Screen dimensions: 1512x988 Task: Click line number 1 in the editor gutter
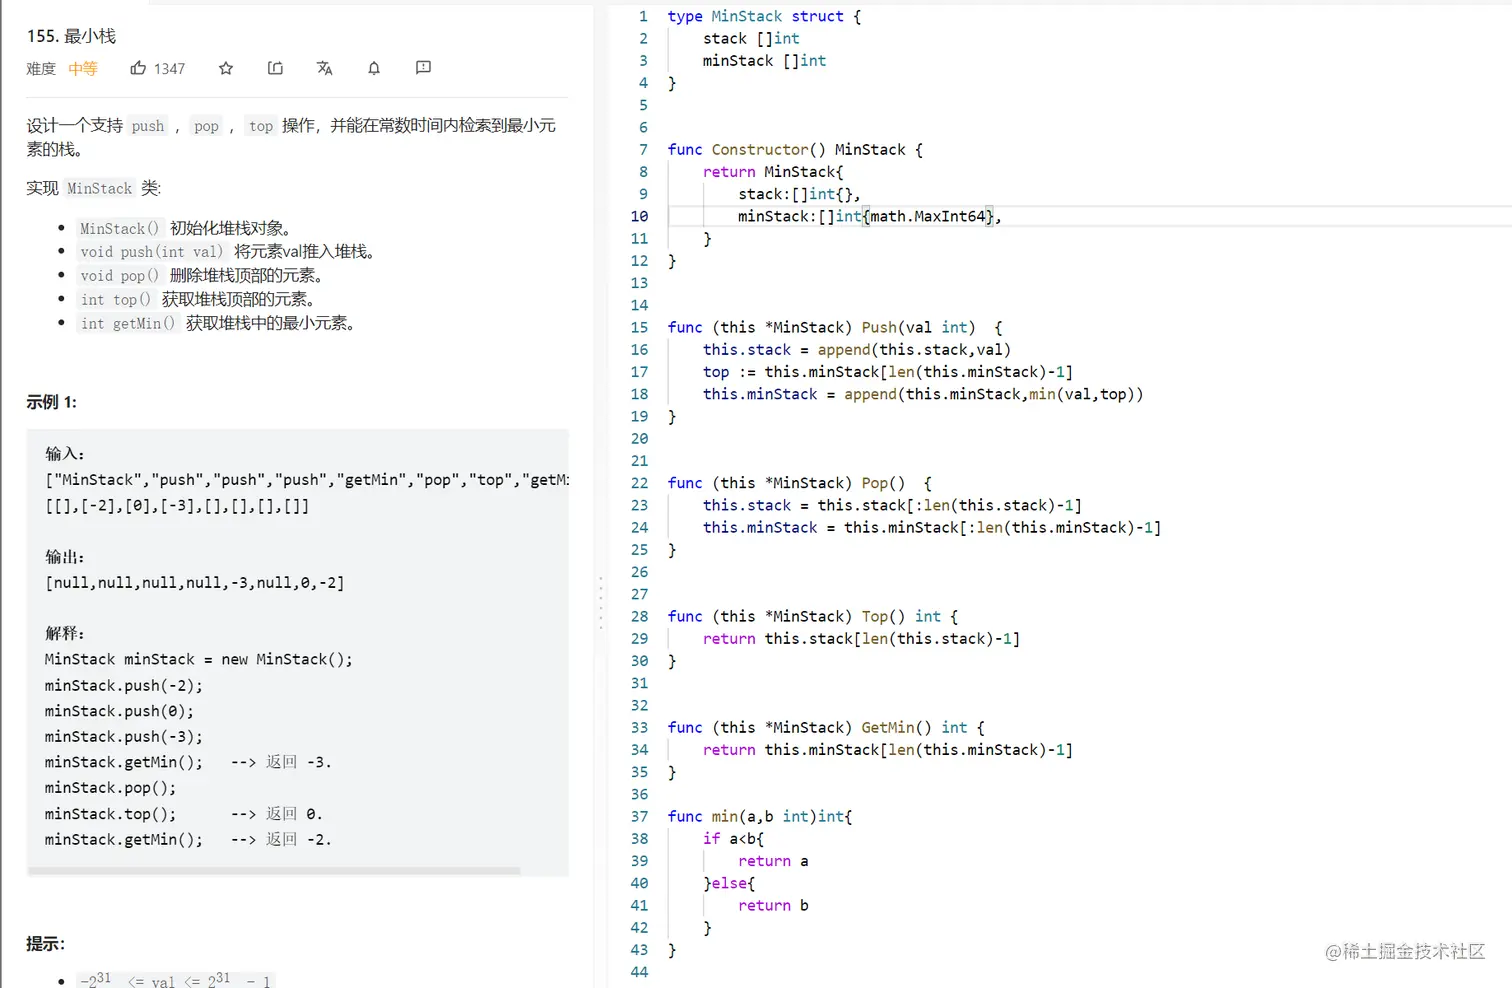tap(643, 16)
